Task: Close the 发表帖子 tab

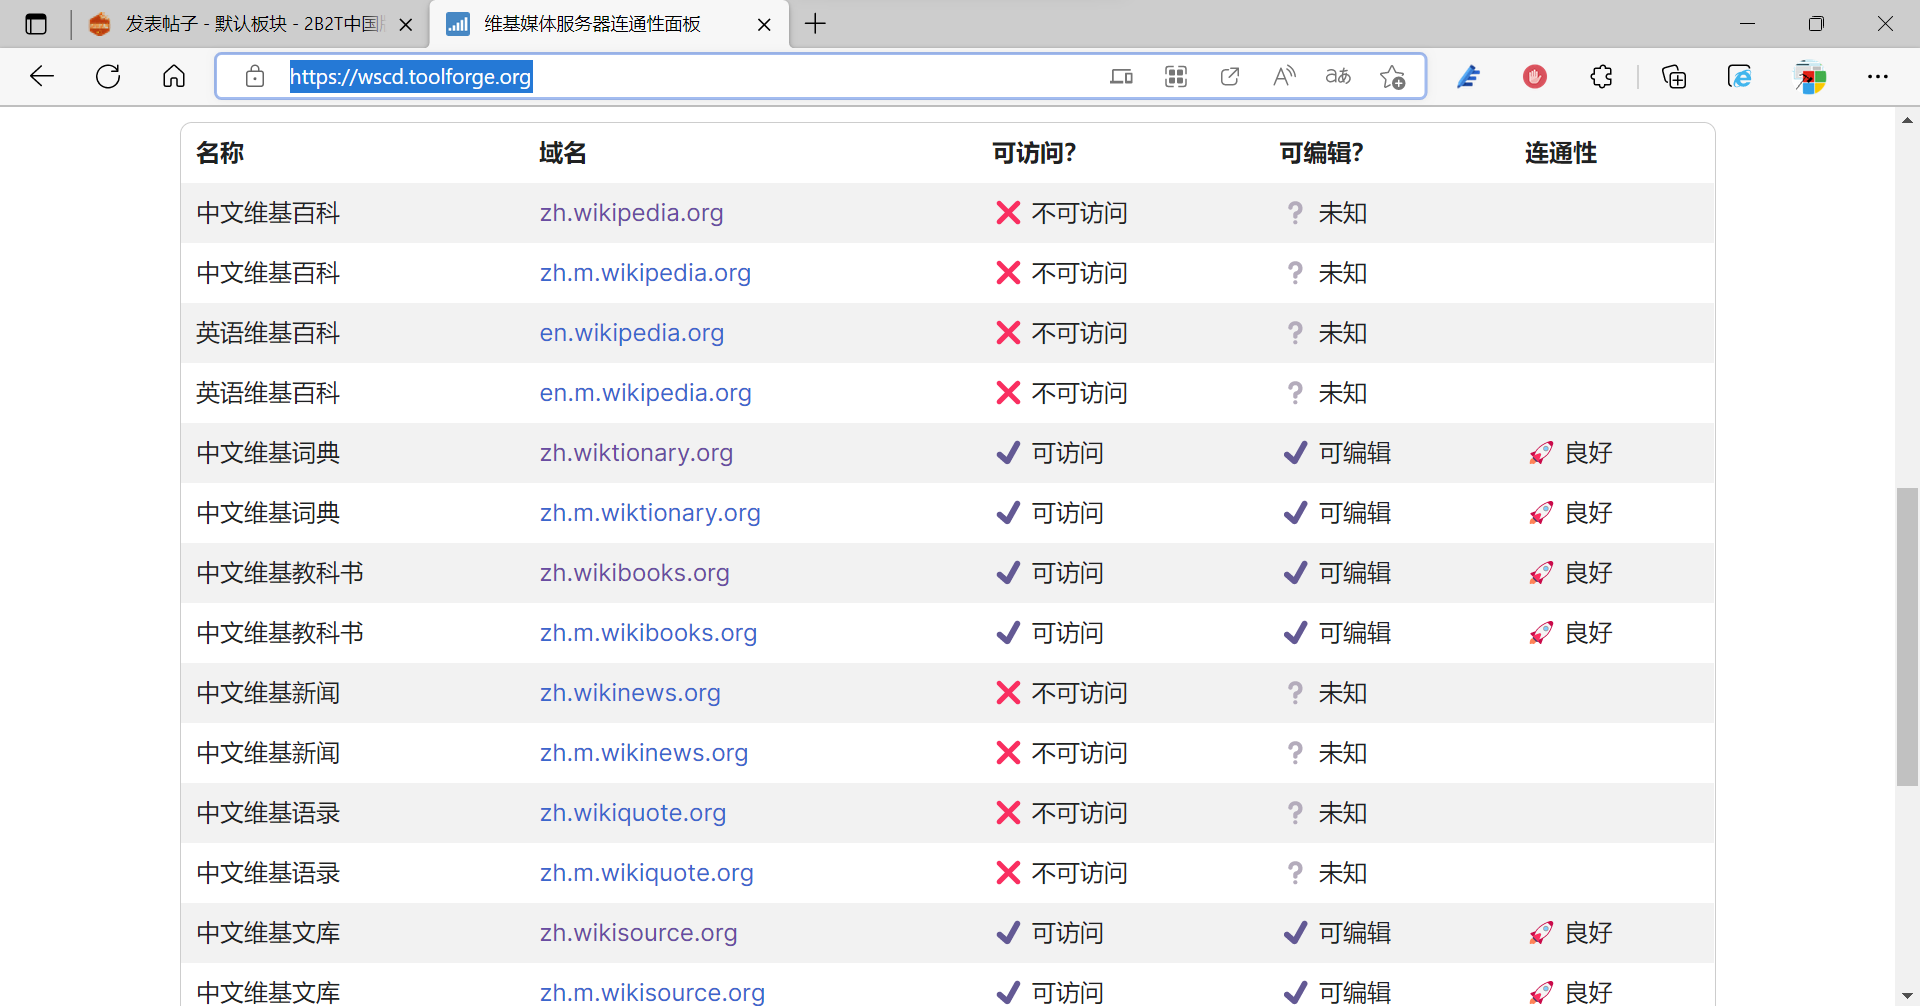Action: point(406,25)
